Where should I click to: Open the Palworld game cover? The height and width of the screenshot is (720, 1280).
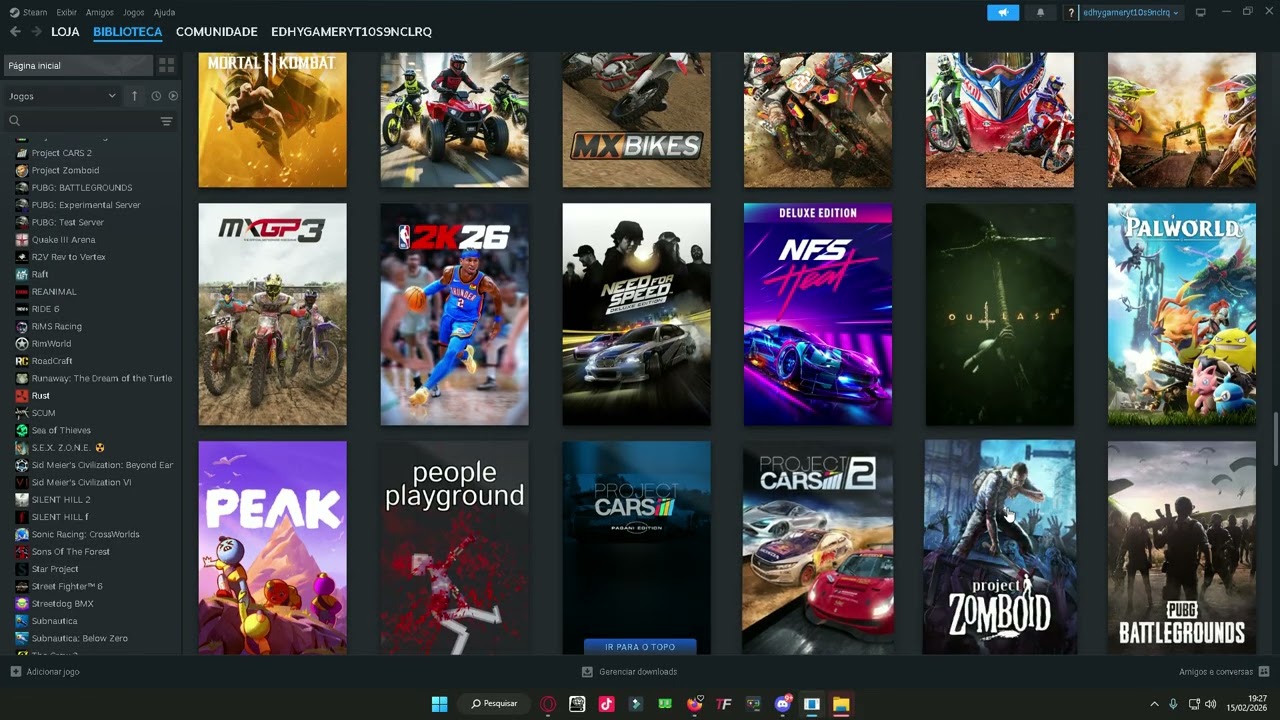(1182, 314)
